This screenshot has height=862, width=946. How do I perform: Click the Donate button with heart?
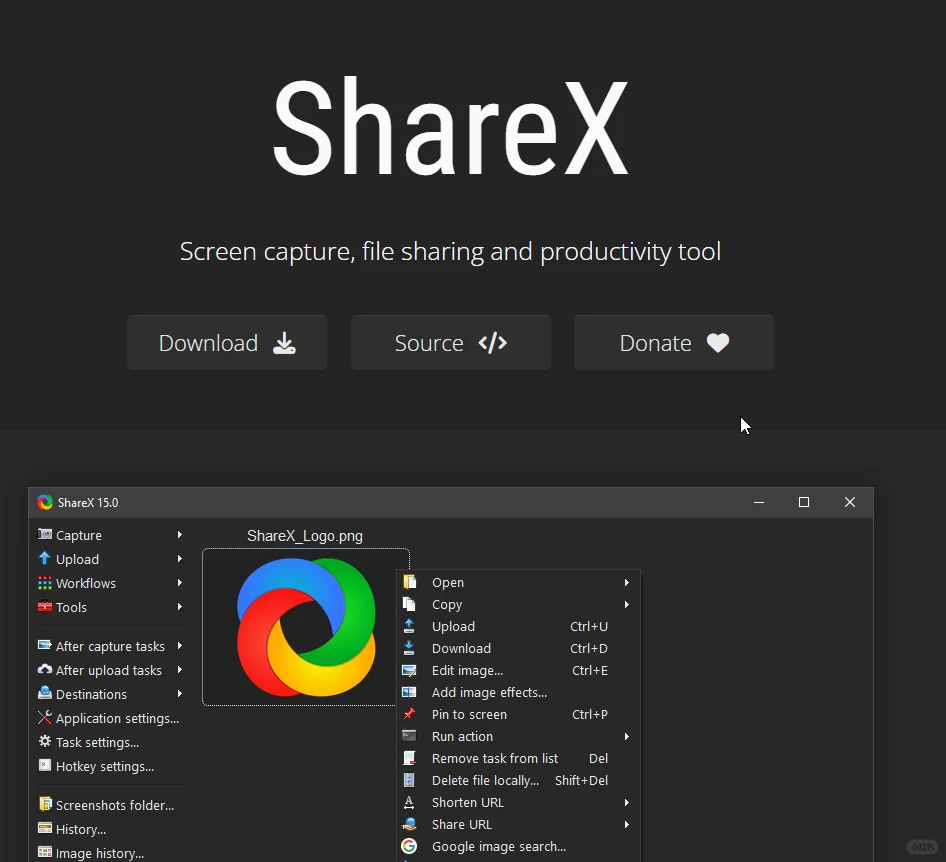674,342
